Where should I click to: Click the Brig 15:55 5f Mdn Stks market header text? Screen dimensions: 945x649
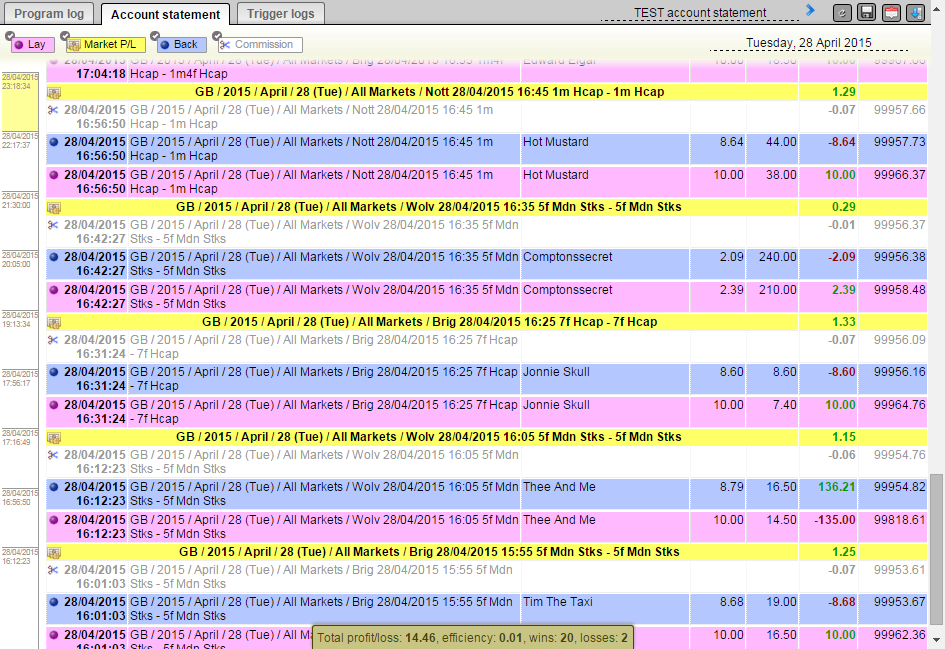click(429, 552)
